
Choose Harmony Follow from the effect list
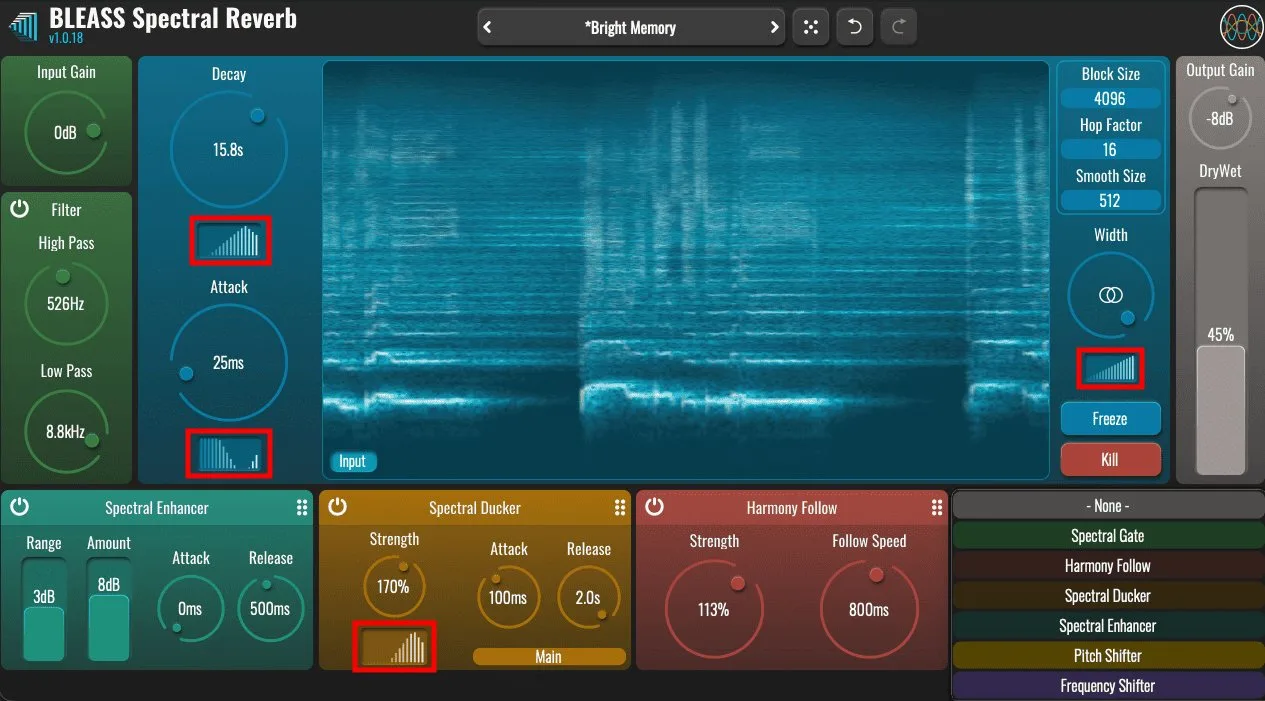[1108, 566]
